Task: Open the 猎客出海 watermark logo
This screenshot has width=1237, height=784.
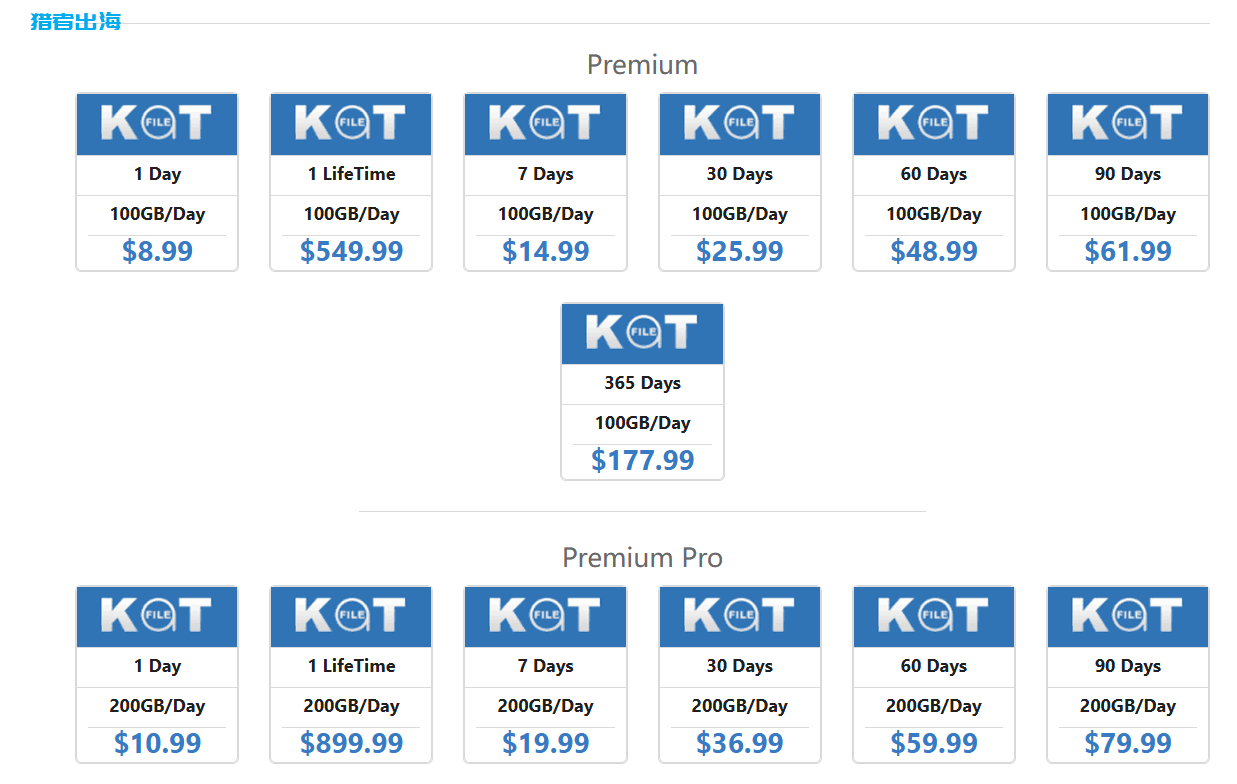Action: pos(76,21)
